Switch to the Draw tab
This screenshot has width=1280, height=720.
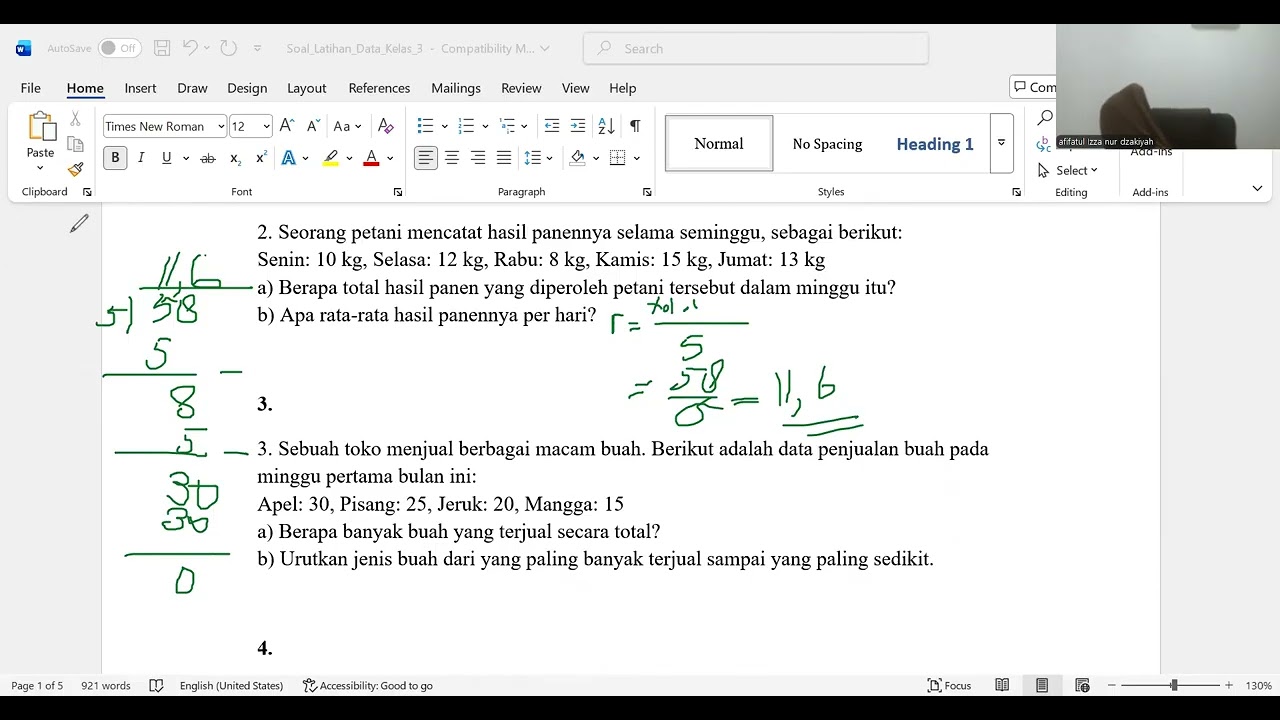(192, 88)
